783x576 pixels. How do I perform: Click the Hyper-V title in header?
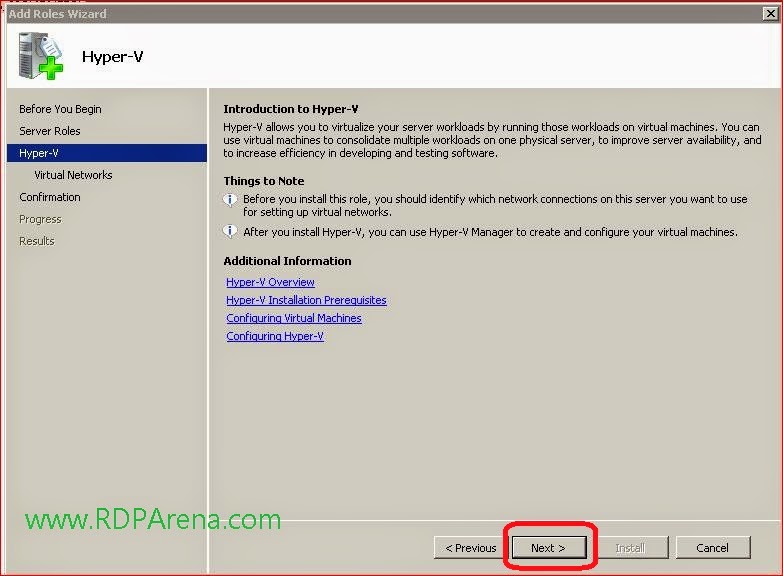click(x=112, y=57)
